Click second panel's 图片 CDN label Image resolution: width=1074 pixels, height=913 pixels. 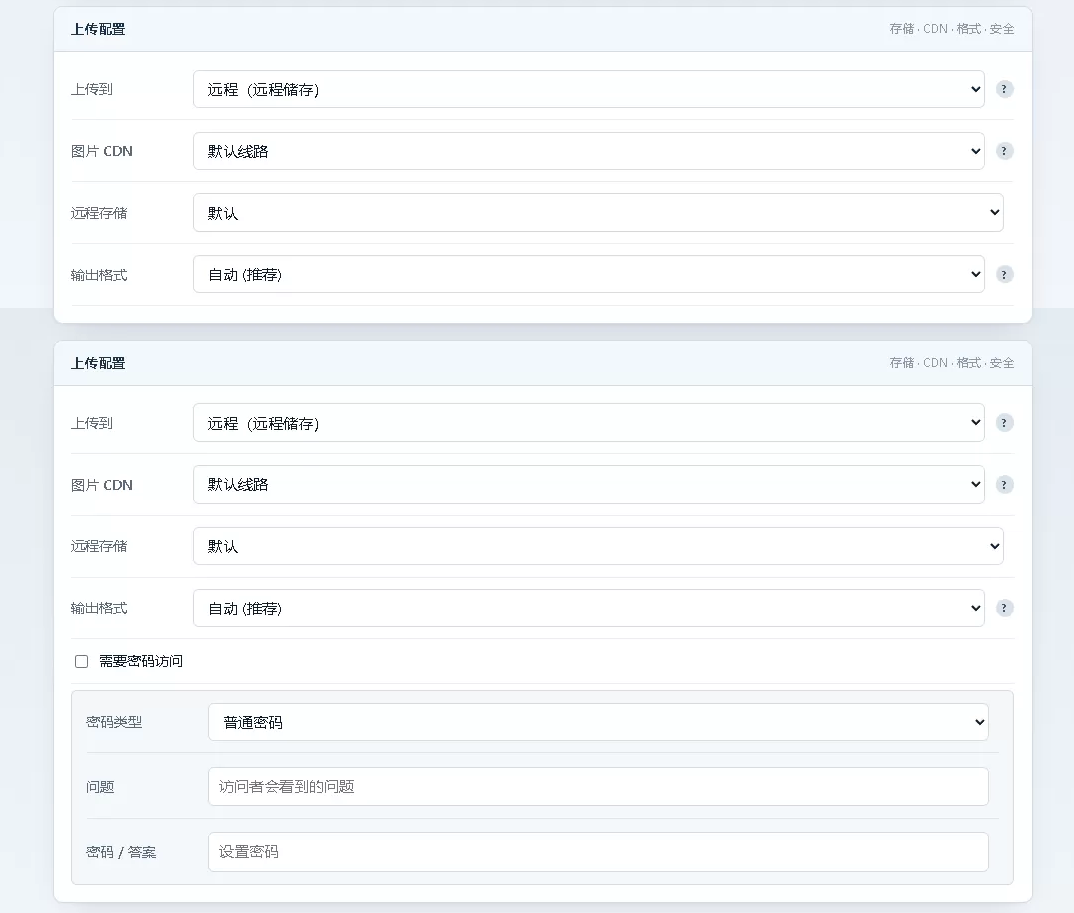[x=101, y=485]
